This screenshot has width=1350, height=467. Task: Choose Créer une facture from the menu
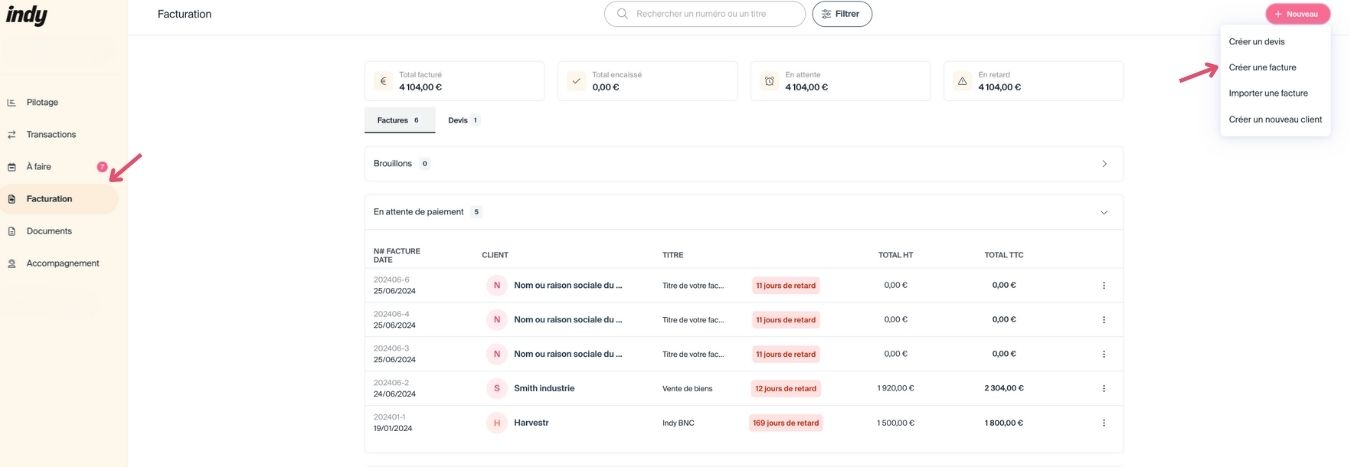tap(1262, 67)
